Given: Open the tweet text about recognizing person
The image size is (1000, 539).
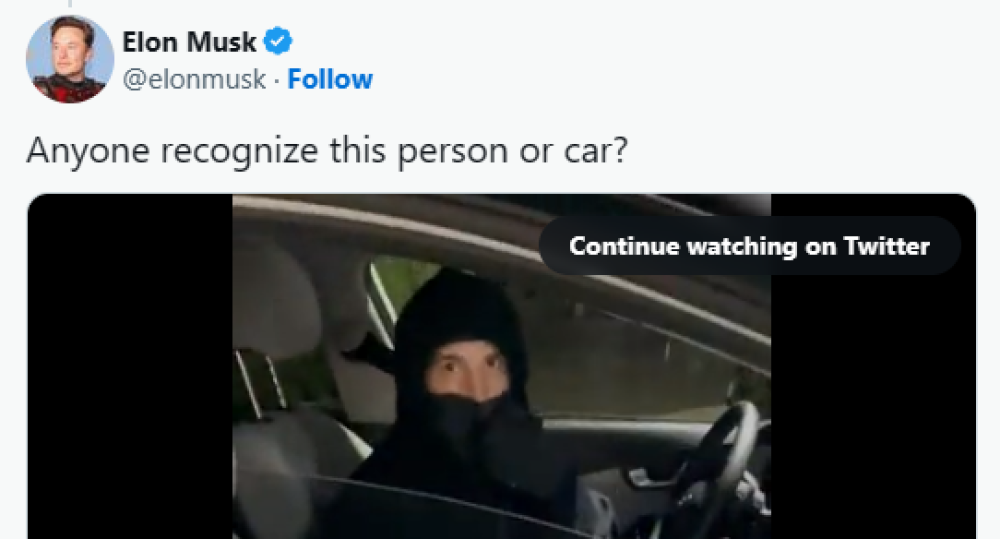Looking at the screenshot, I should coord(327,152).
